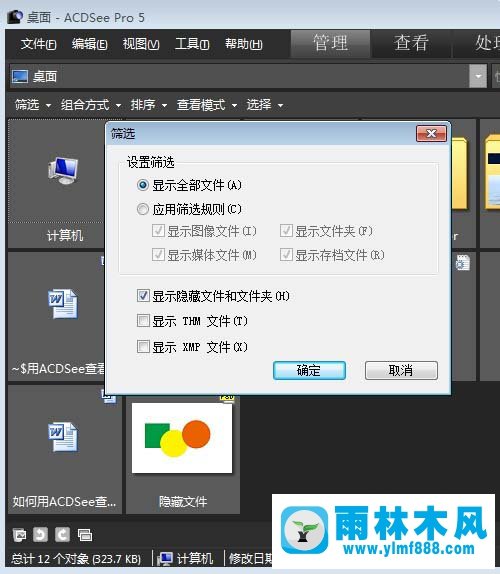Click the 确定 button

pyautogui.click(x=309, y=370)
